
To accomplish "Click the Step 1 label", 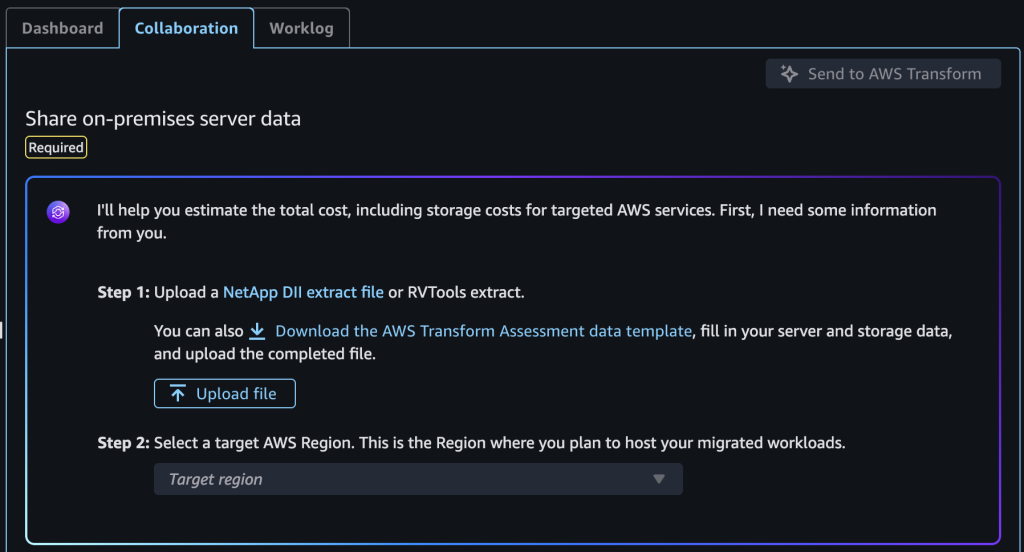I will [x=124, y=293].
